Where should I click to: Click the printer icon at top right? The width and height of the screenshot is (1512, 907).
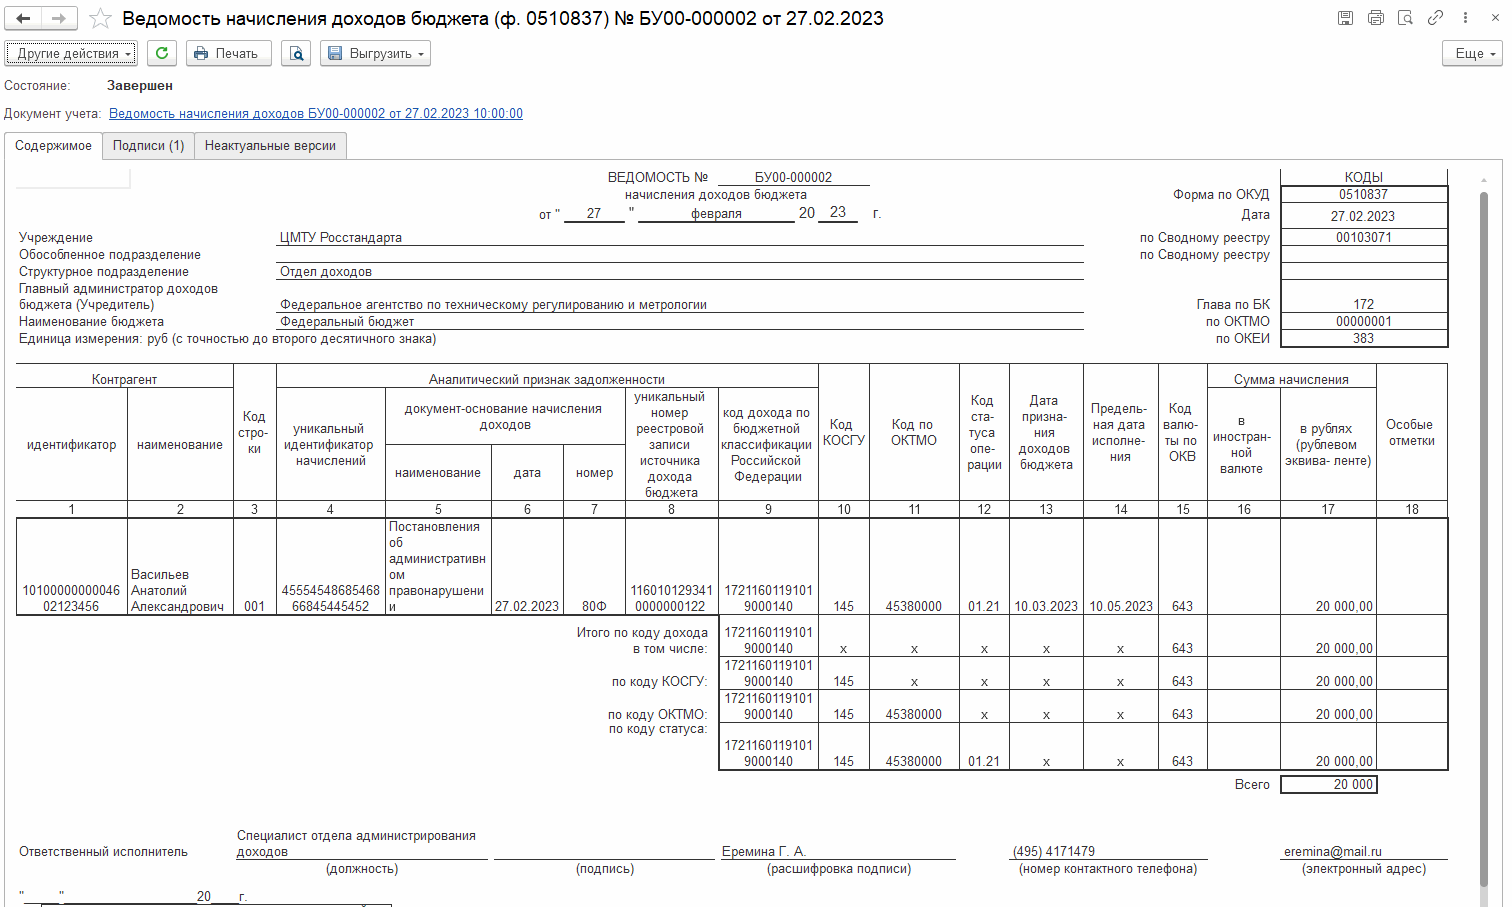[1376, 18]
